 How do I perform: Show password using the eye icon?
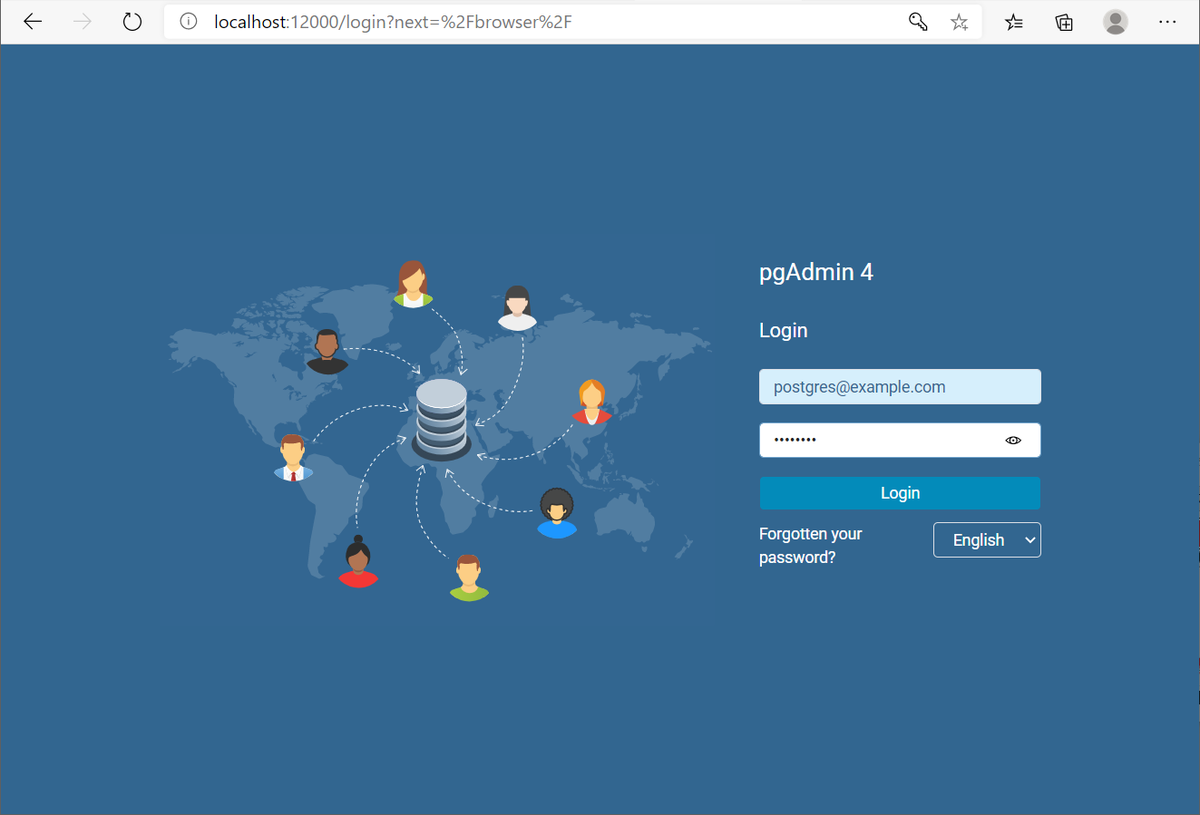pos(1013,440)
